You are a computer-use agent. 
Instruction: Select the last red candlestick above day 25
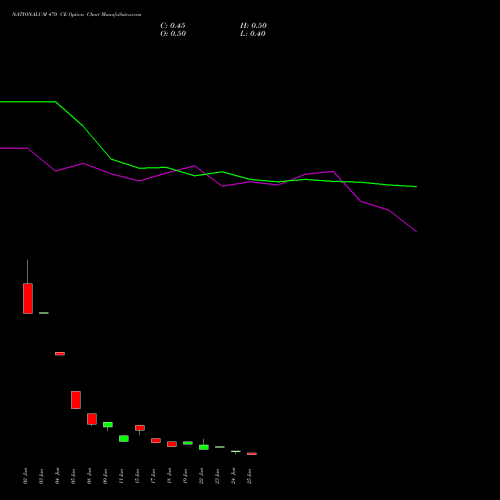coord(252,454)
